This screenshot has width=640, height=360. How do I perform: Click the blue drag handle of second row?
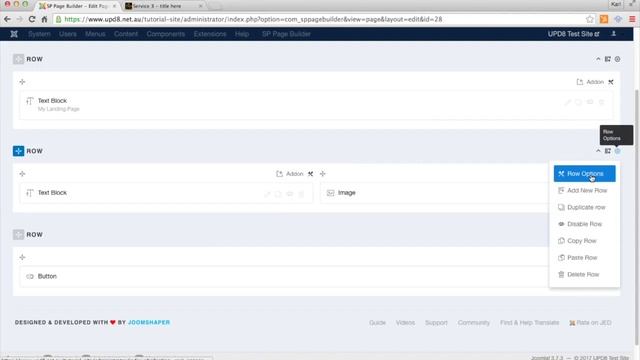18,151
